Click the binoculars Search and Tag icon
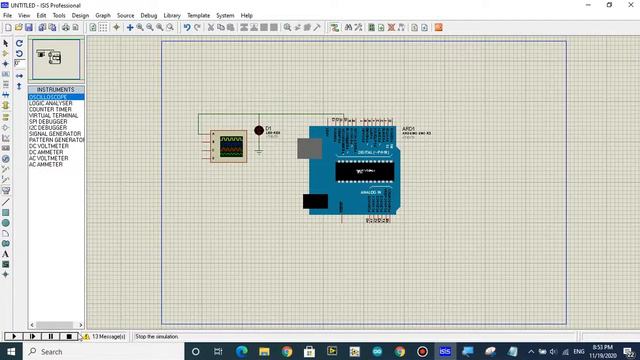This screenshot has width=640, height=360. point(348,27)
